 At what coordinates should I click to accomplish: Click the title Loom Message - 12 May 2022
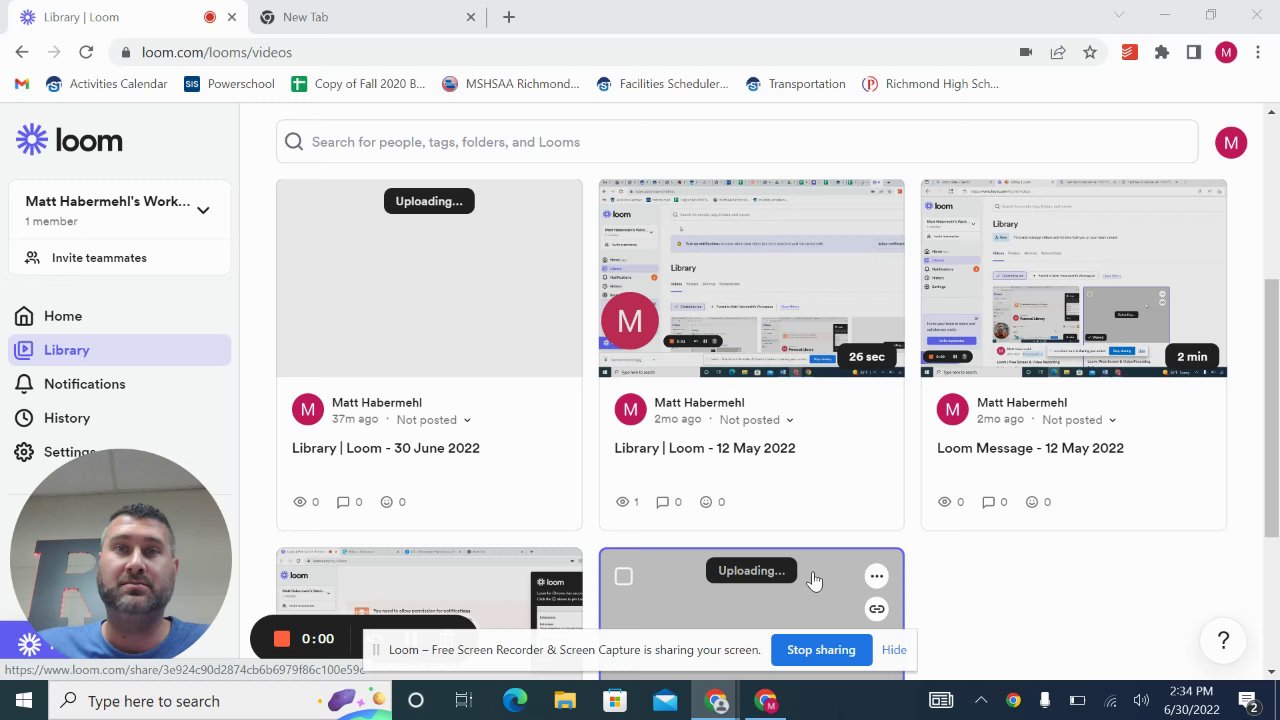(1030, 448)
